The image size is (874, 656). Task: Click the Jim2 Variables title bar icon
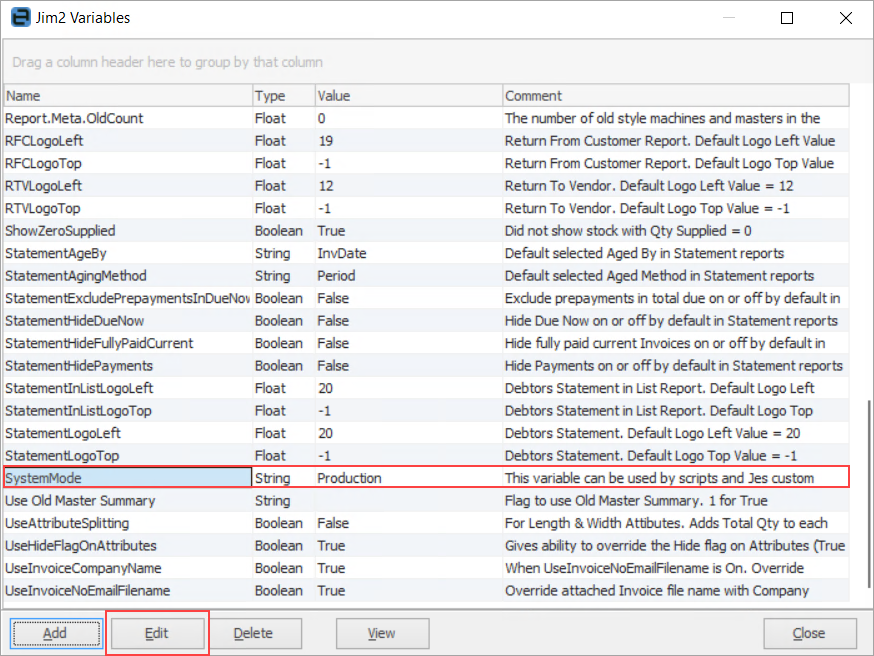pyautogui.click(x=19, y=17)
